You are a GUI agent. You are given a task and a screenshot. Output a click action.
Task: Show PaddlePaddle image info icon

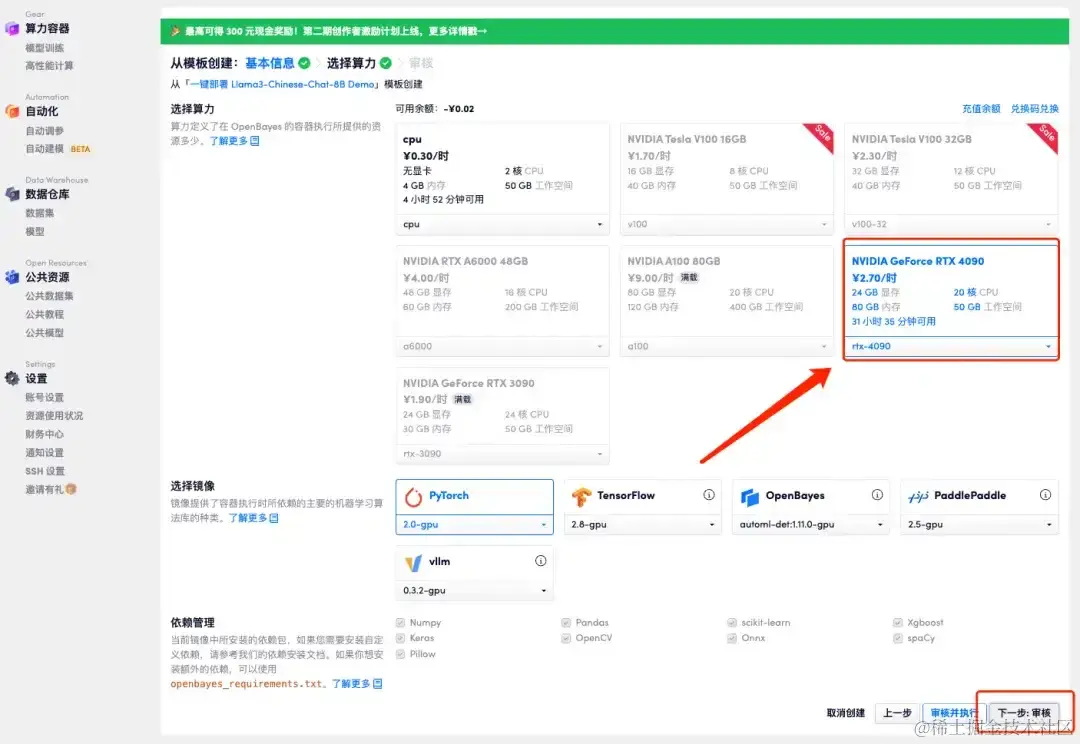click(x=1045, y=495)
